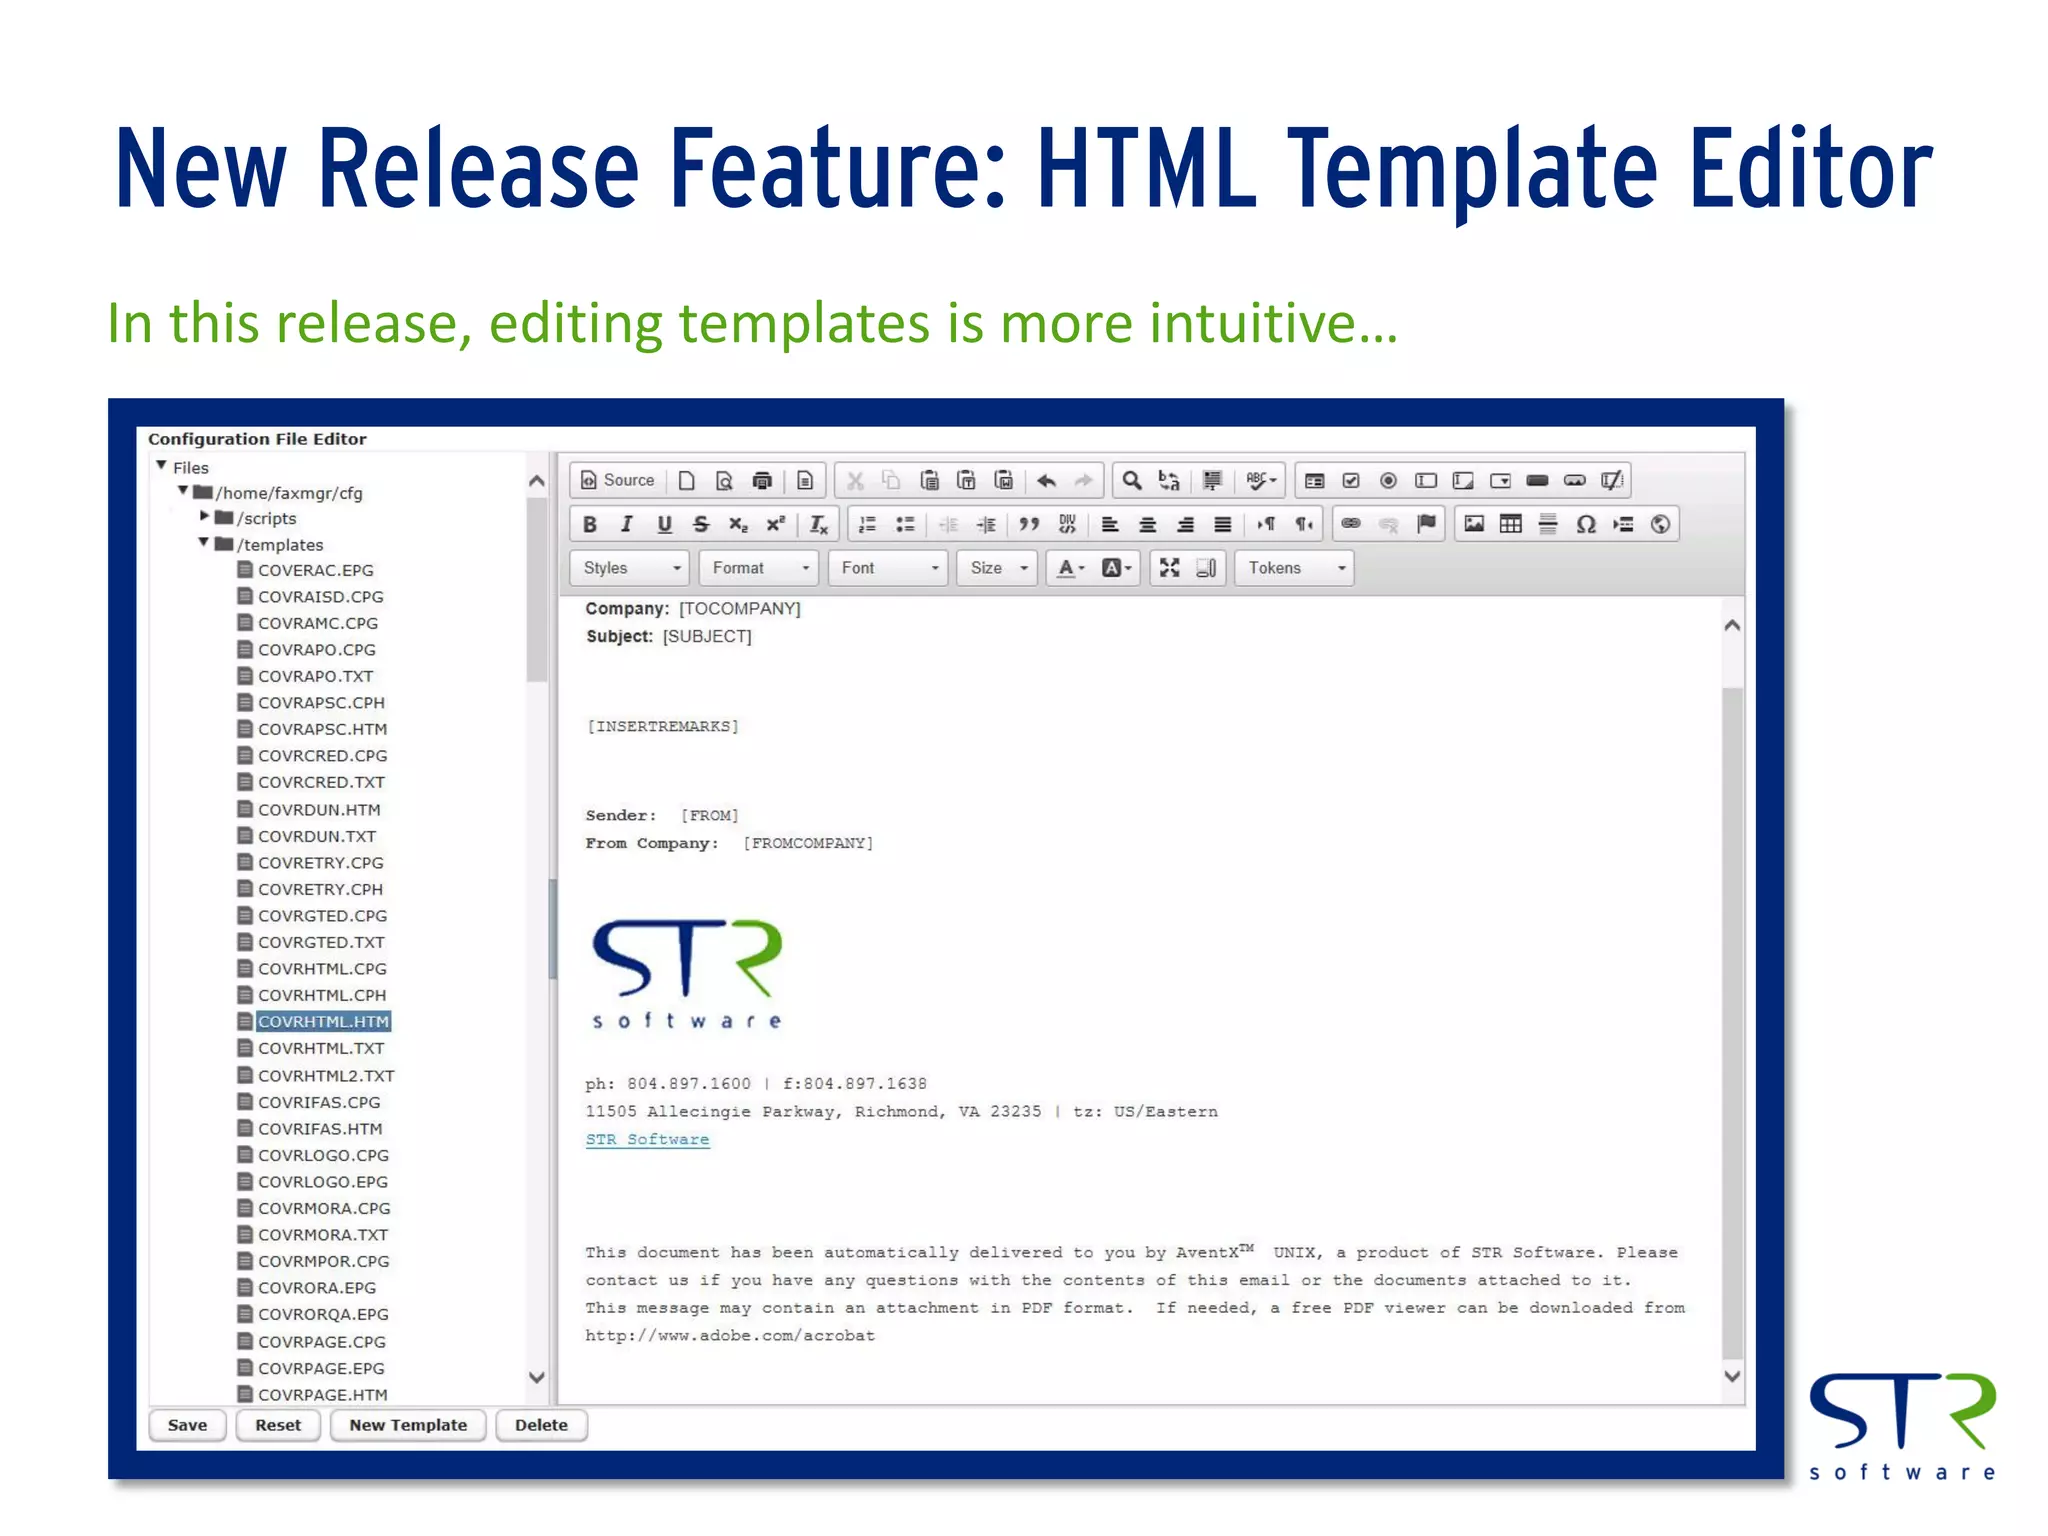Image resolution: width=2048 pixels, height=1536 pixels.
Task: Justify the text alignment
Action: 1222,524
